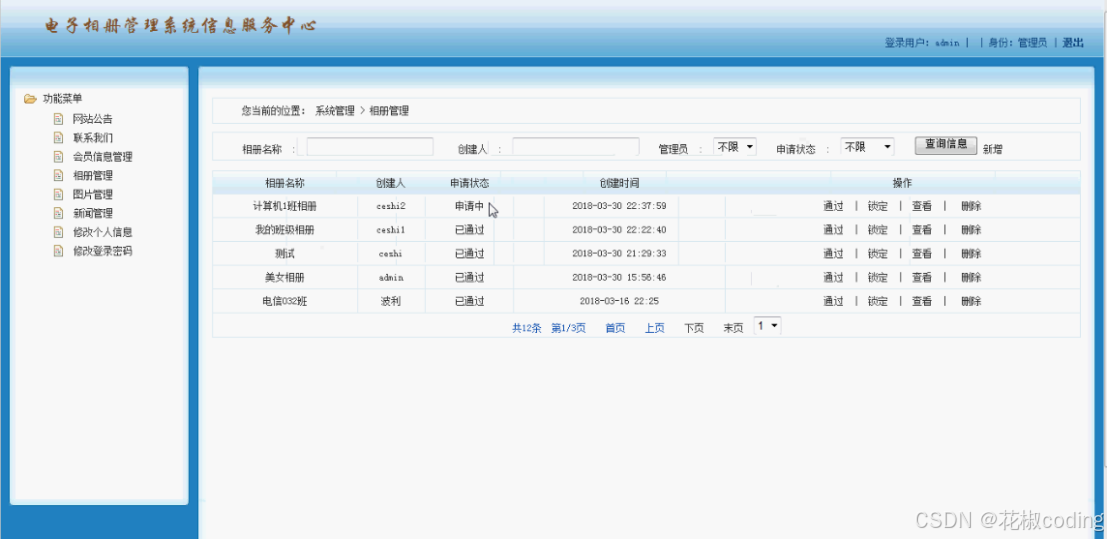Click the document icon next to 网站公告

59,119
